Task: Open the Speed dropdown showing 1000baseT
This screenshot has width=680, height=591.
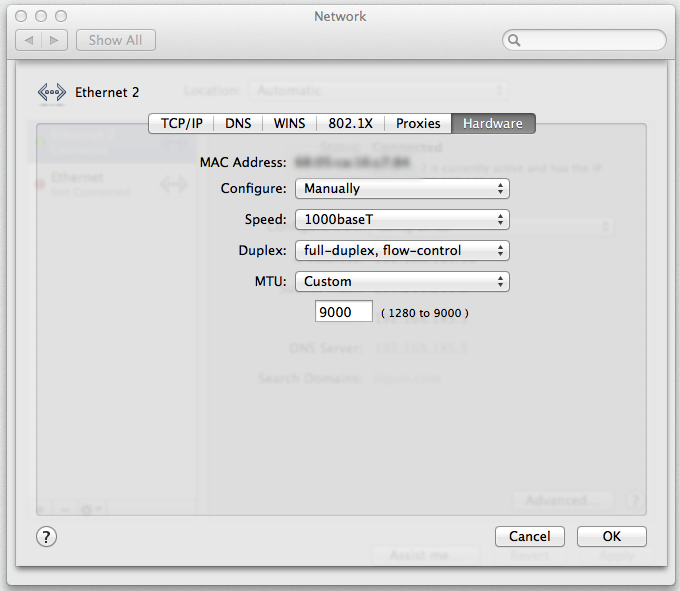Action: (402, 219)
